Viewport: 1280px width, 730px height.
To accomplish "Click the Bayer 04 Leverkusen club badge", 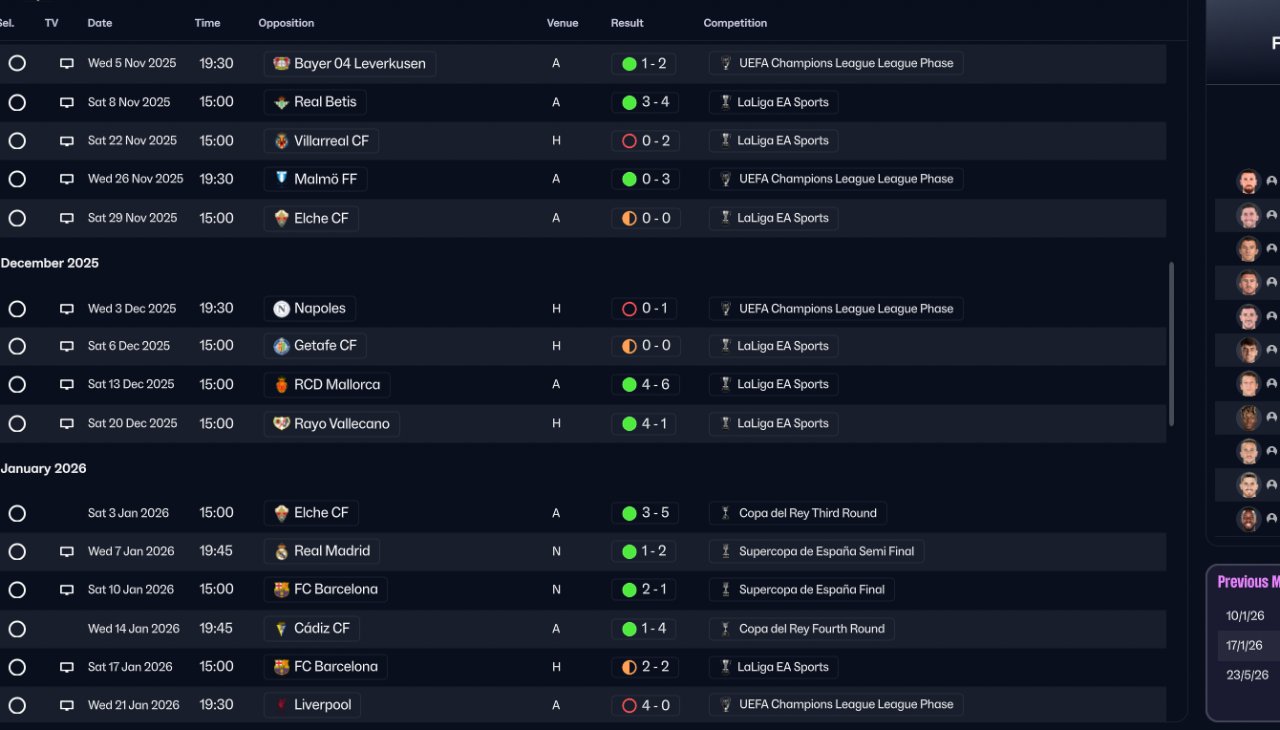I will tap(281, 64).
